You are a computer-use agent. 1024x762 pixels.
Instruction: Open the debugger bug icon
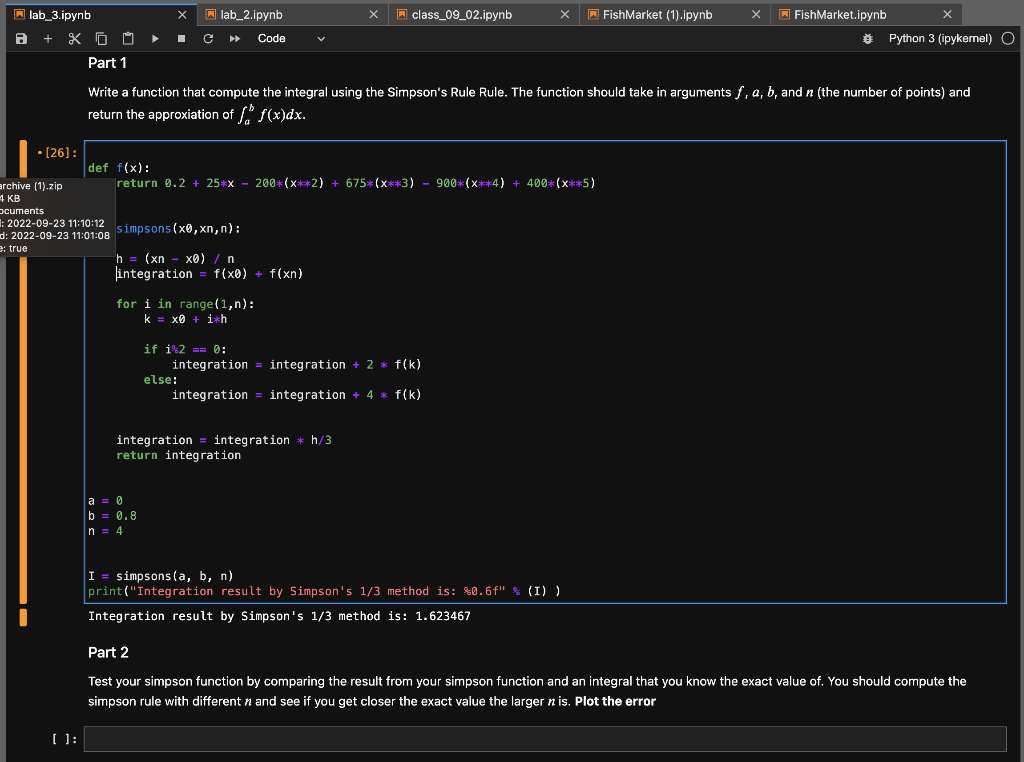pyautogui.click(x=868, y=39)
